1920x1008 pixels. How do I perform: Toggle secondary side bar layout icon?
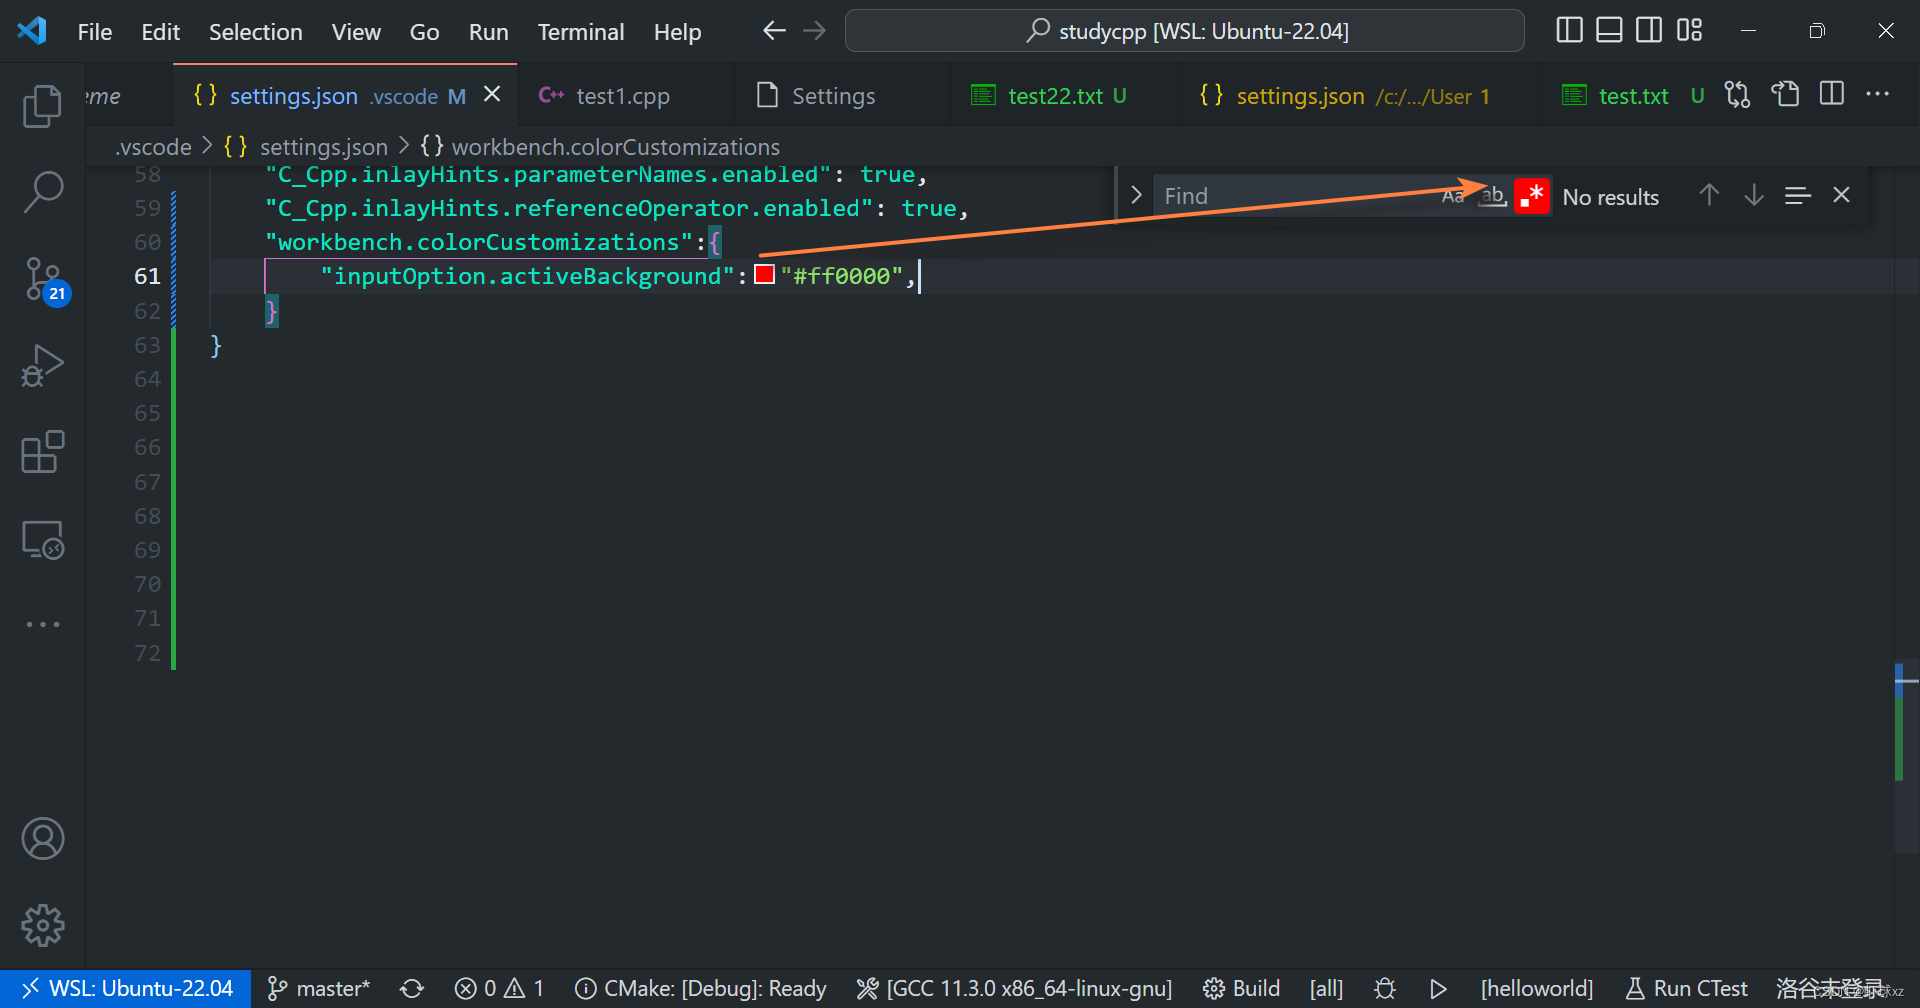(1649, 30)
